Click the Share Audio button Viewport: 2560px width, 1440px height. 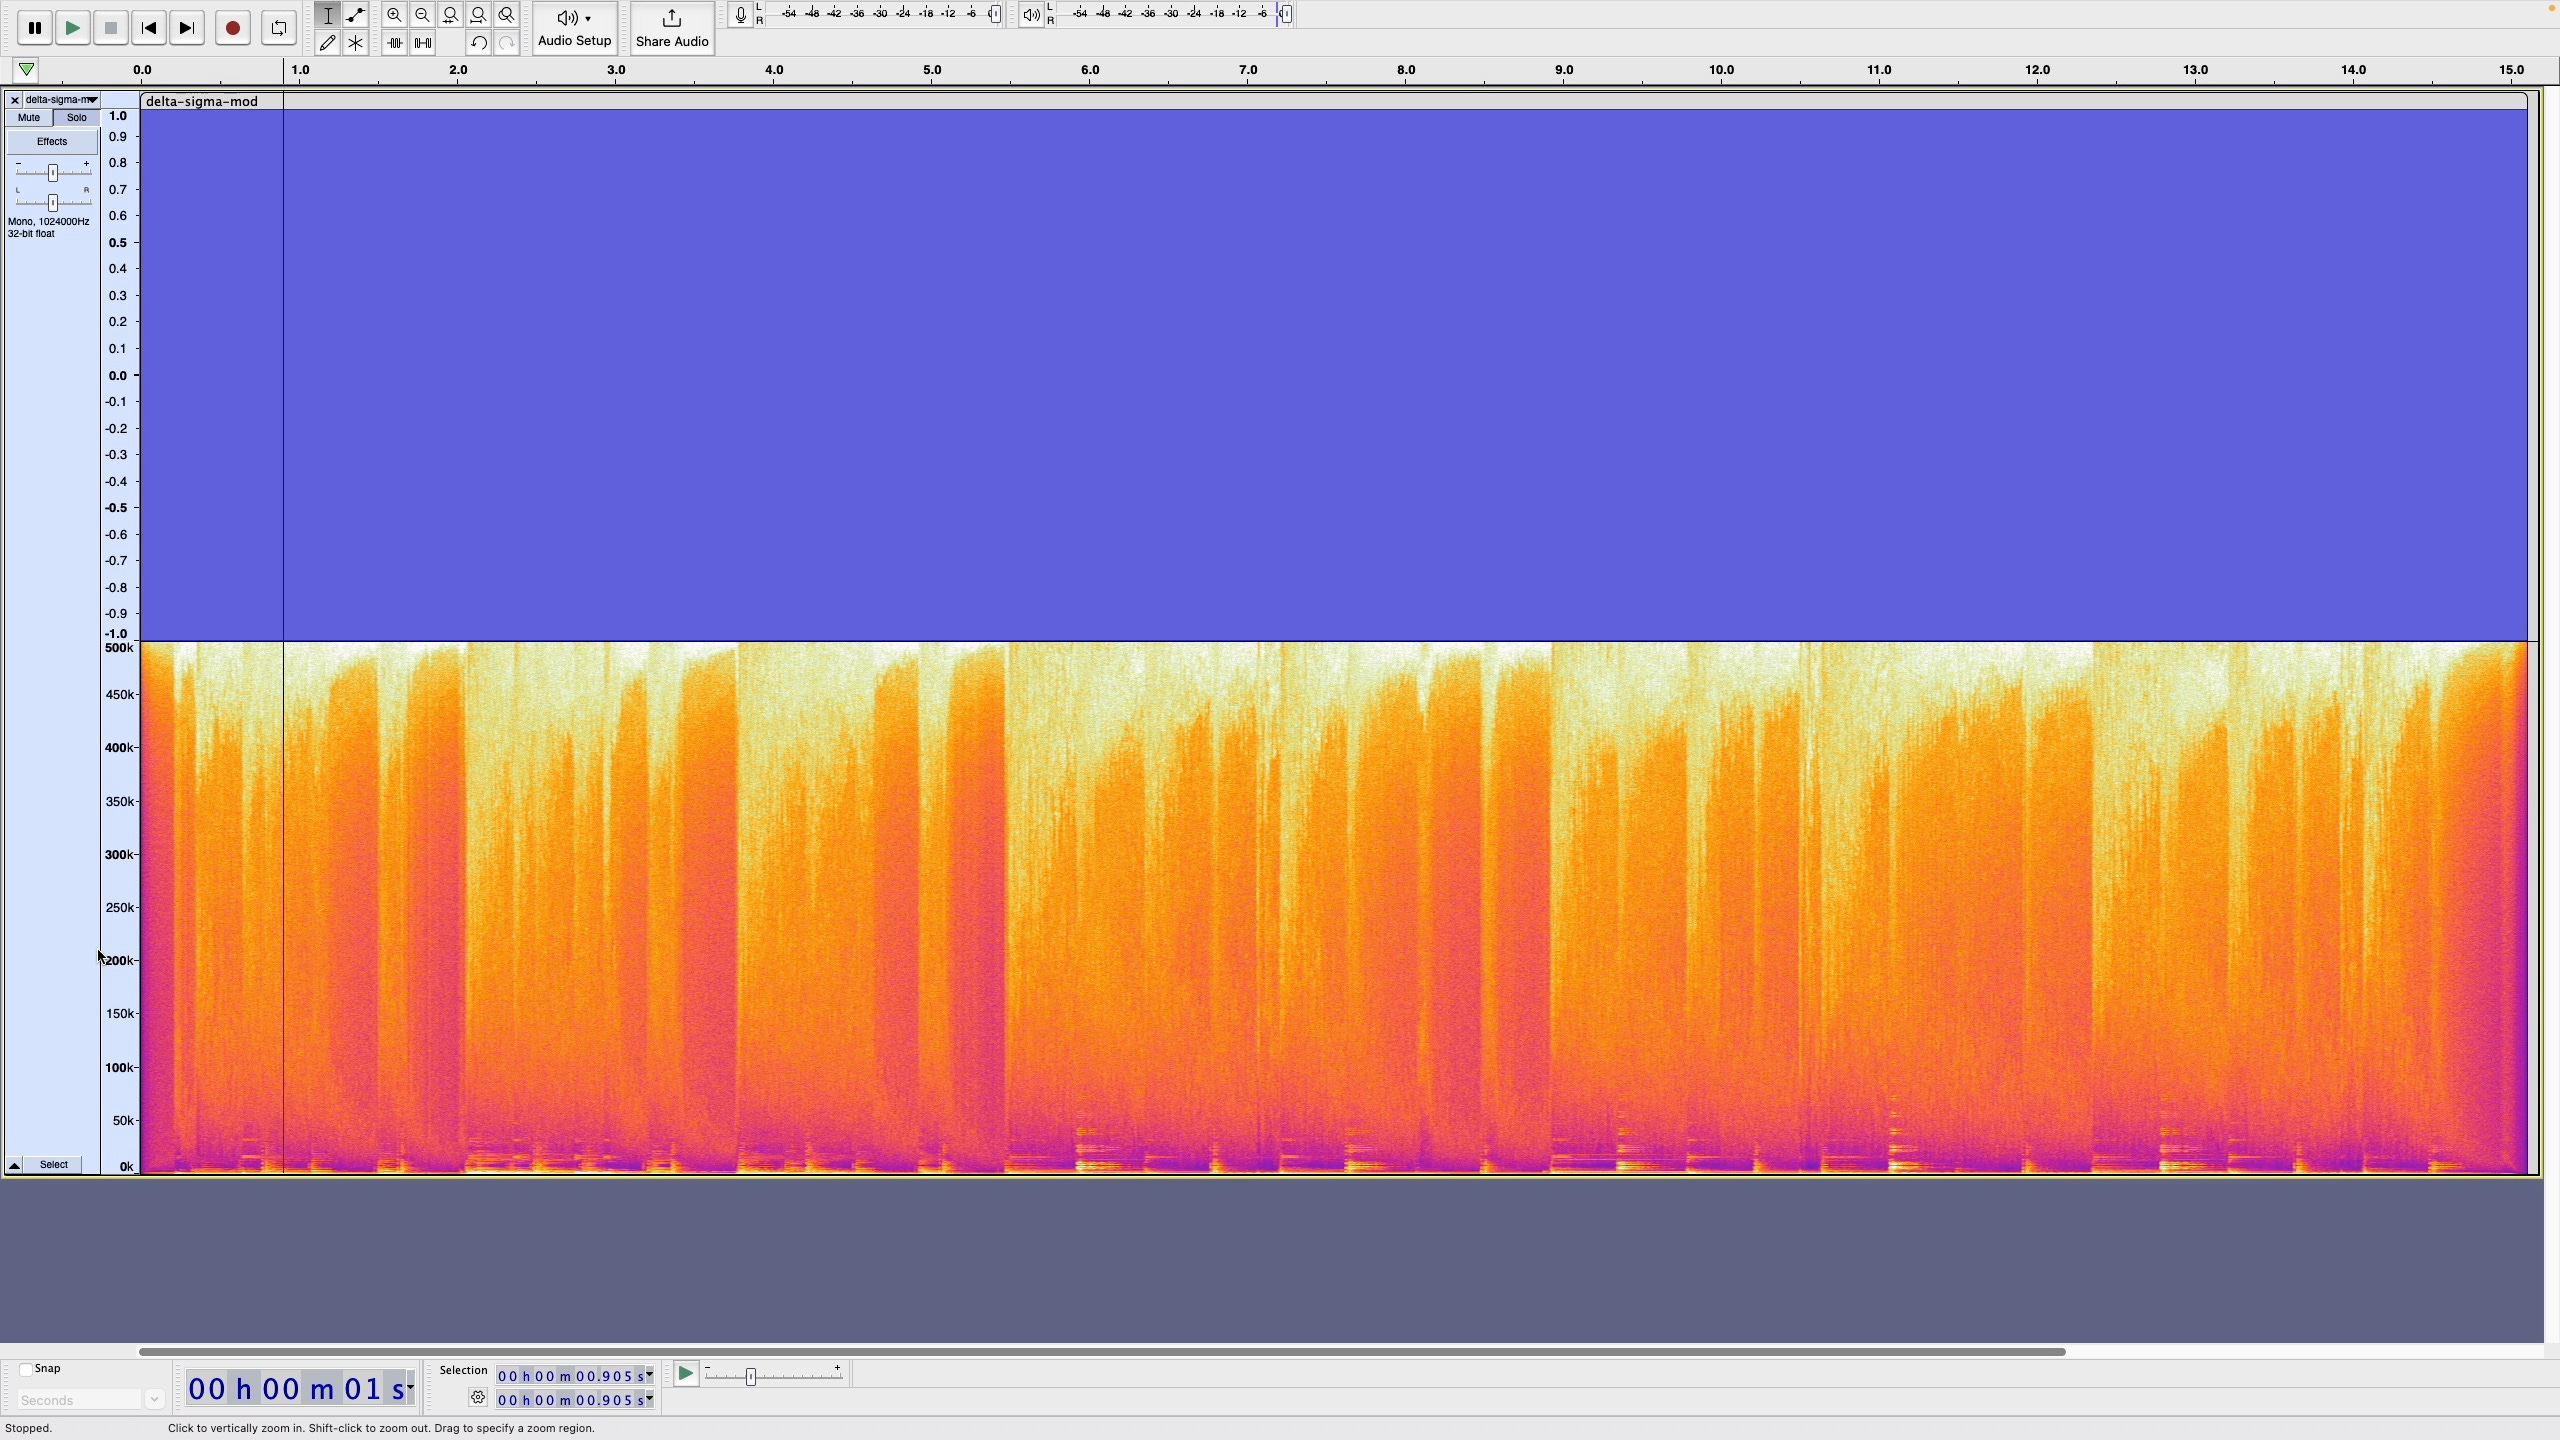tap(672, 28)
